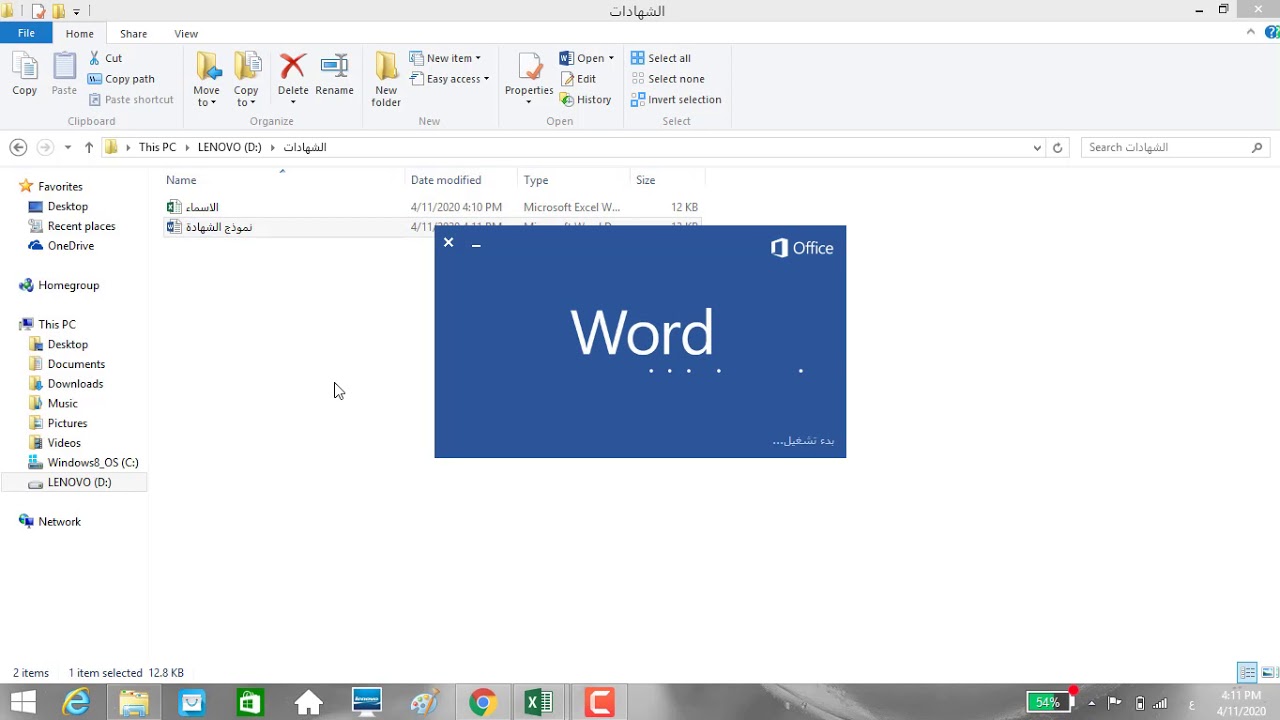Click Copy path in the ribbon
1280x720 pixels.
pos(121,79)
